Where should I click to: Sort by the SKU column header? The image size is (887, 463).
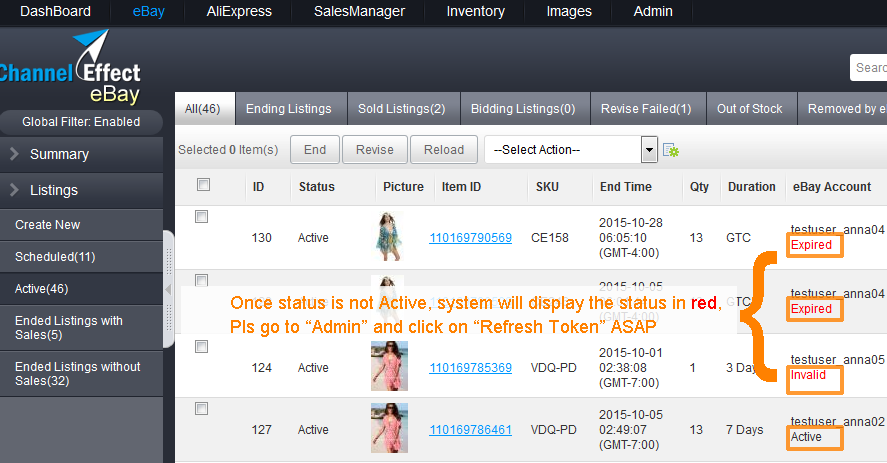(x=548, y=187)
